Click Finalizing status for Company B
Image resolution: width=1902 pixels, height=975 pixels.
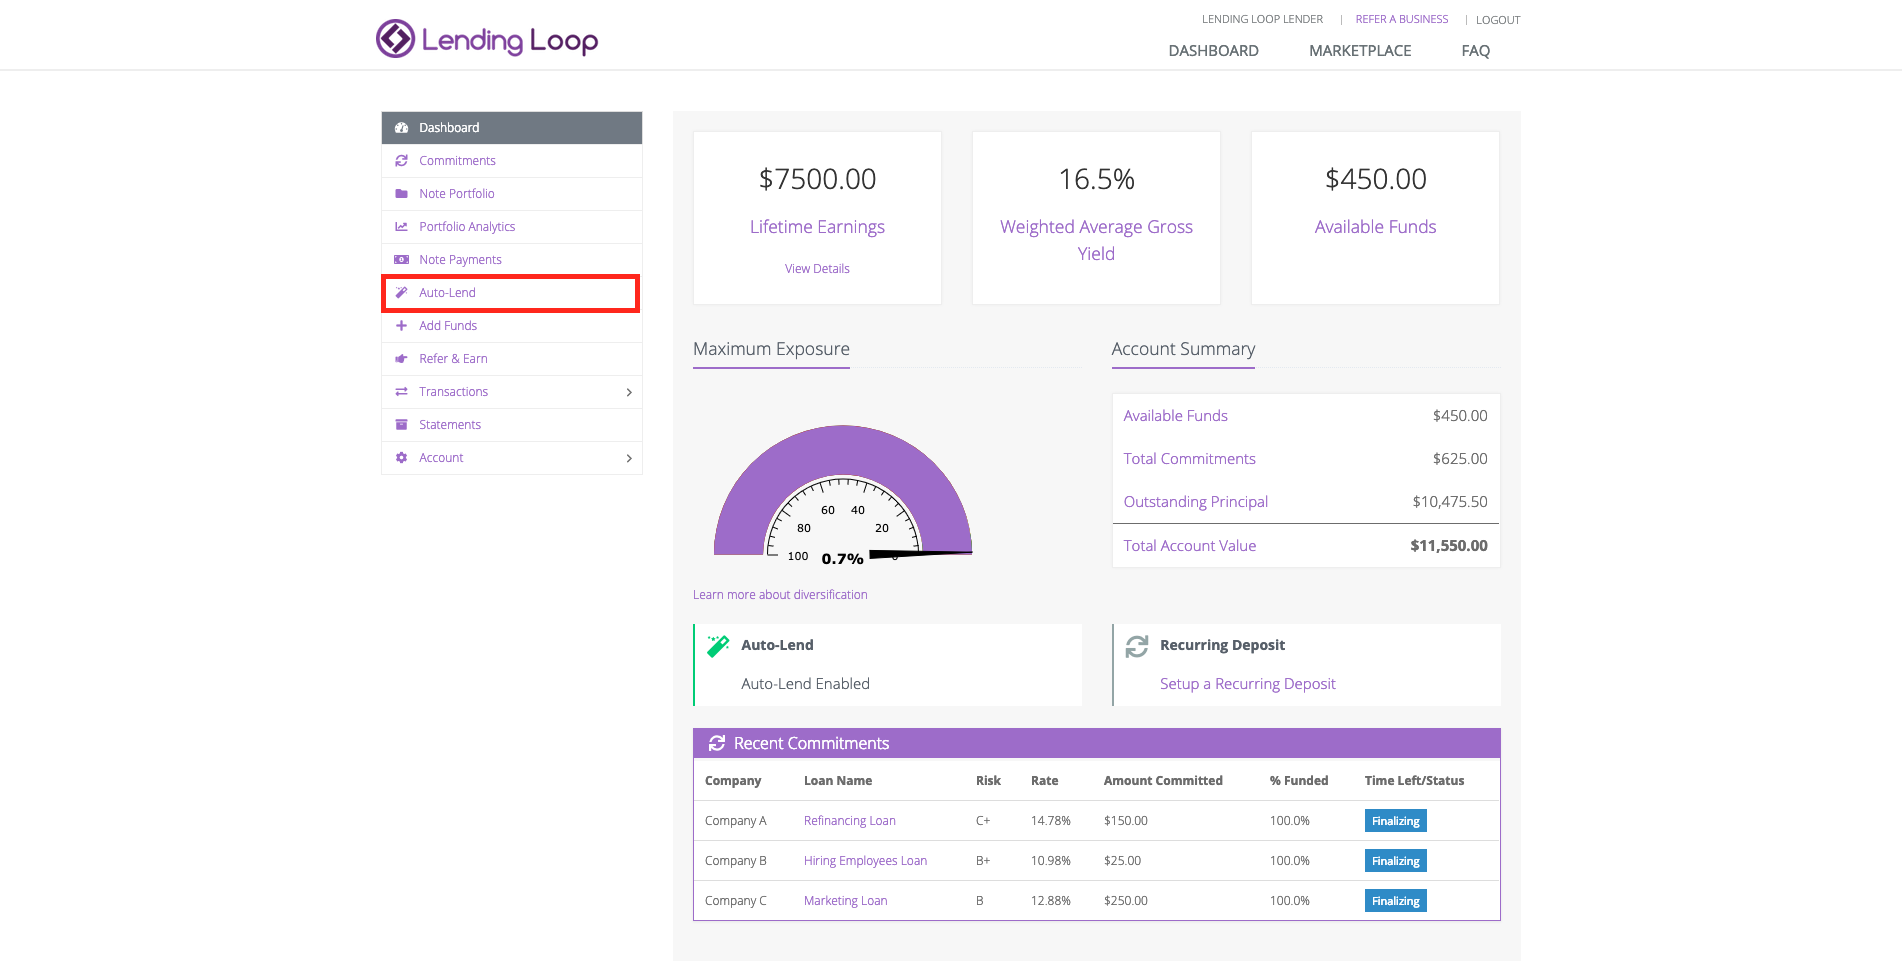click(x=1396, y=861)
